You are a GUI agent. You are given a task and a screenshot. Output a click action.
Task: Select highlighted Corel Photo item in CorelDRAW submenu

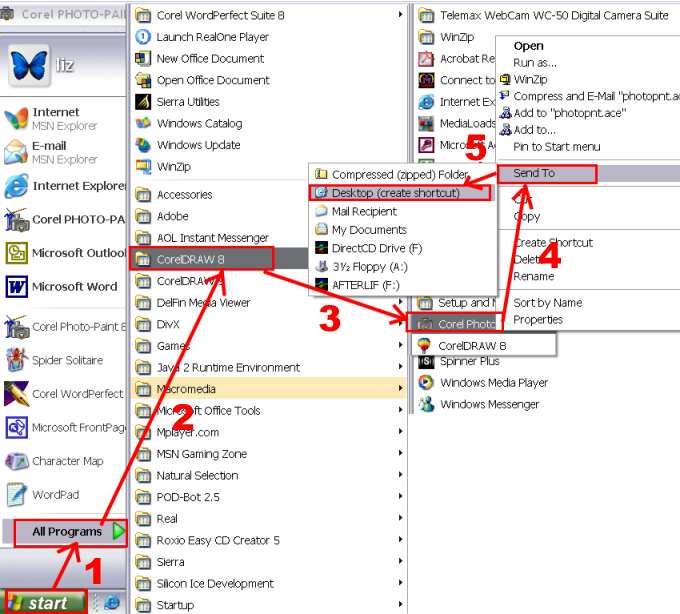point(454,324)
